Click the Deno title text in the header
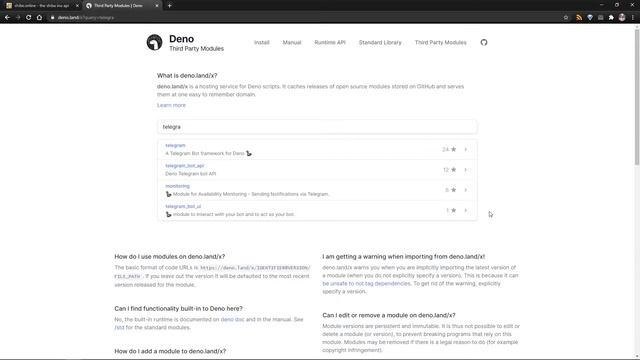The width and height of the screenshot is (640, 360). point(182,39)
